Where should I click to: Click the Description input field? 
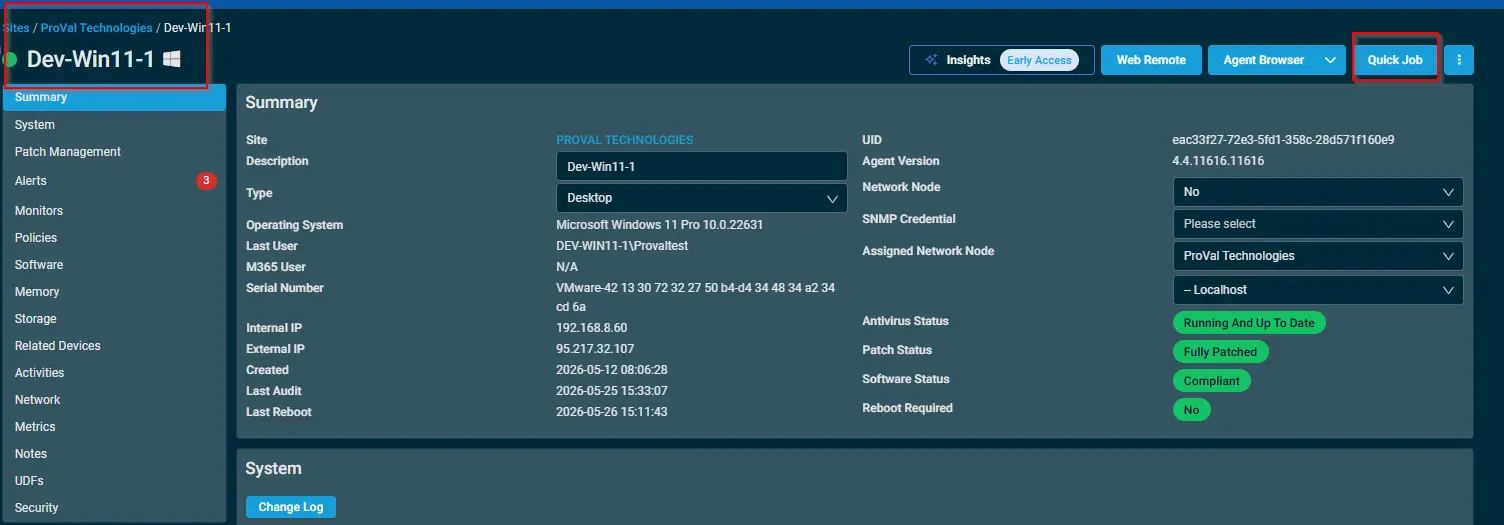click(702, 166)
